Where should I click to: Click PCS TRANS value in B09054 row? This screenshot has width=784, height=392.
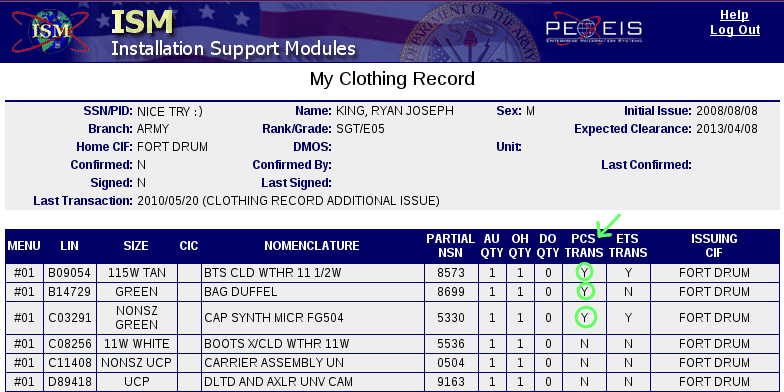tap(584, 273)
